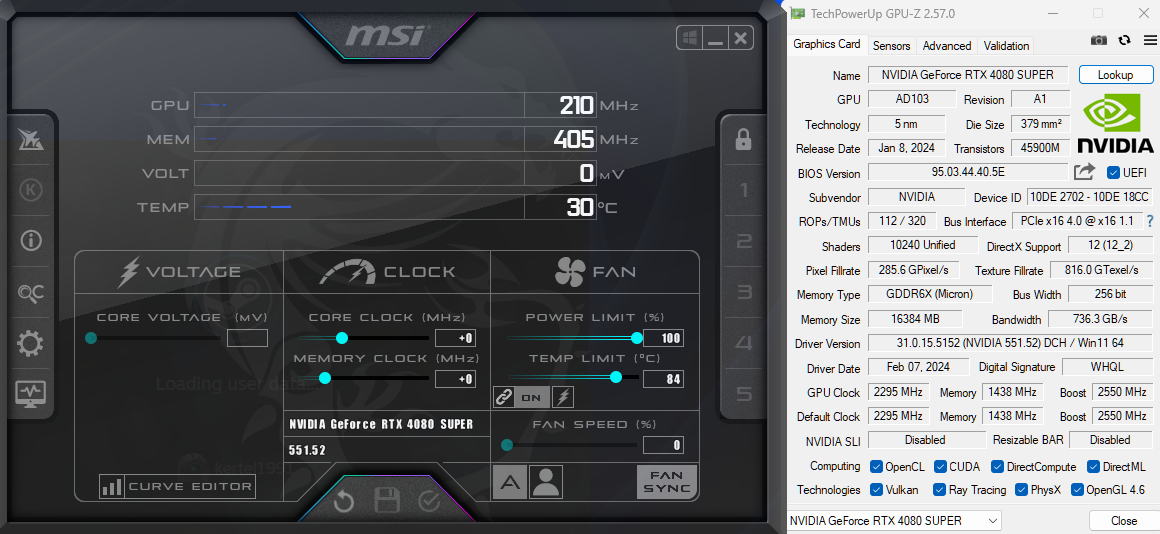Switch to the Advanced tab
The image size is (1160, 534).
[947, 45]
